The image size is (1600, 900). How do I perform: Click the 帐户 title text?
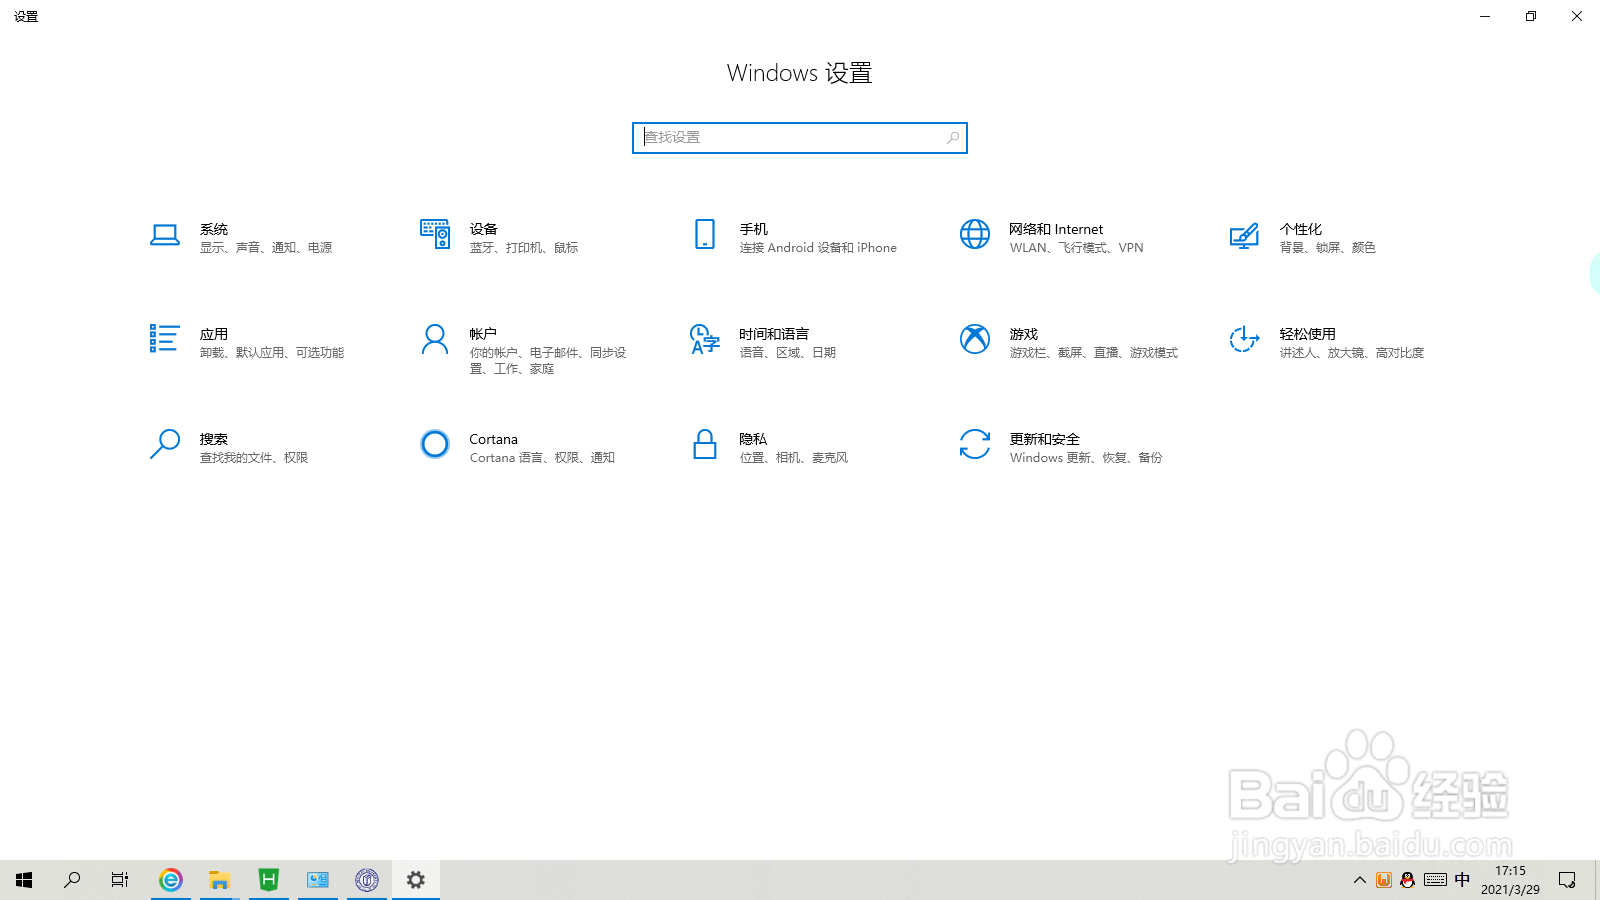pos(484,334)
